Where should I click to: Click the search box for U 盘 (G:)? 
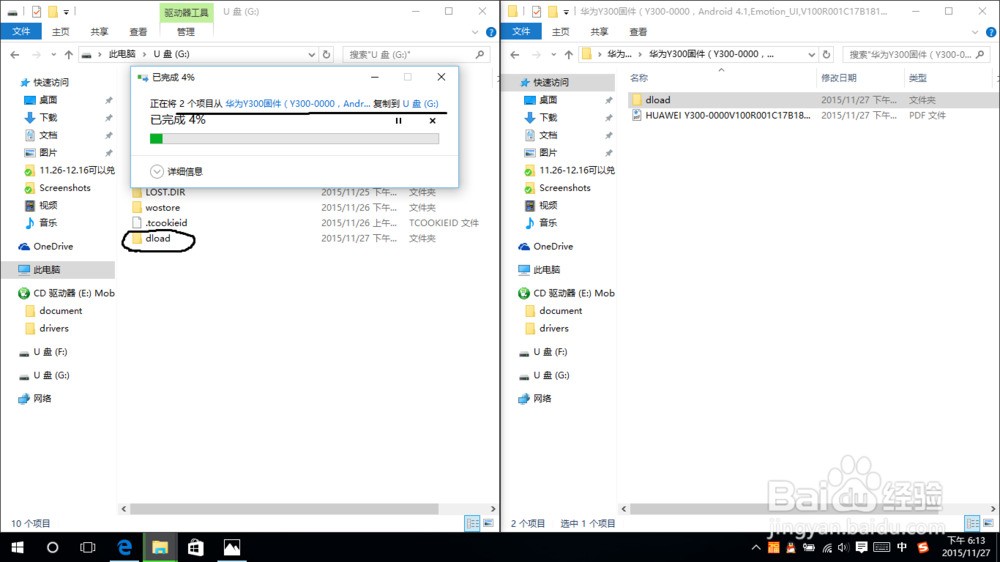pyautogui.click(x=416, y=54)
